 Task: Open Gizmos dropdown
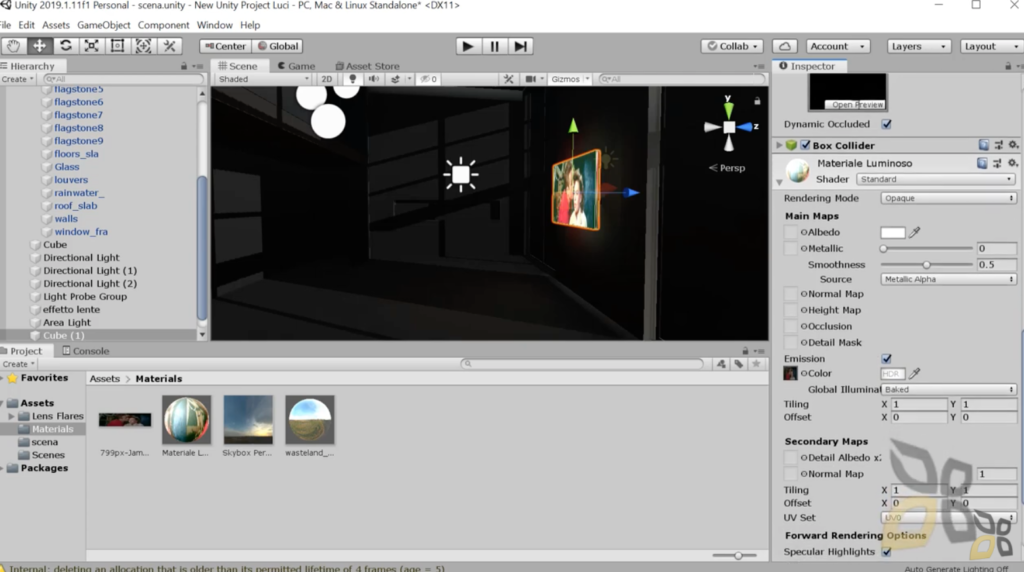point(570,79)
